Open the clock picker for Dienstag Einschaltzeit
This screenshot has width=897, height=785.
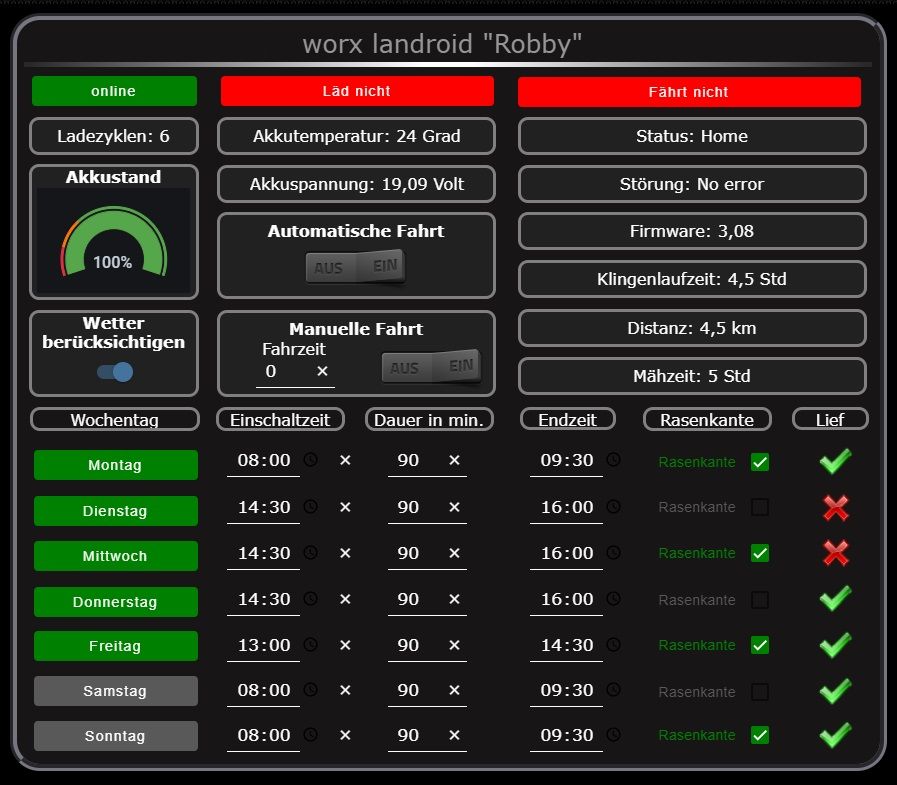point(310,506)
